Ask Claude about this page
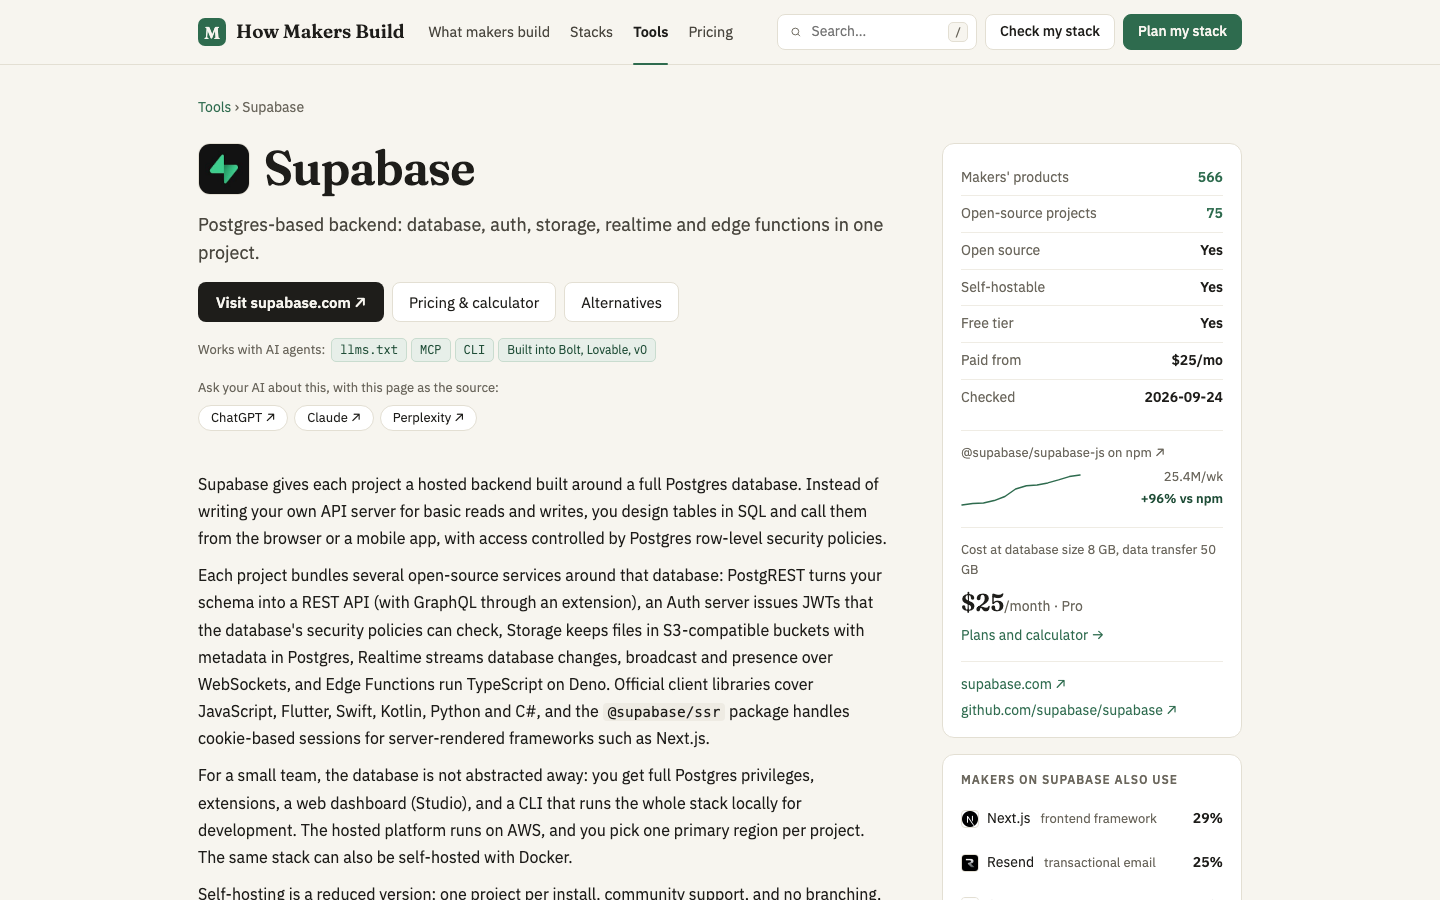This screenshot has width=1440, height=900. [x=334, y=418]
